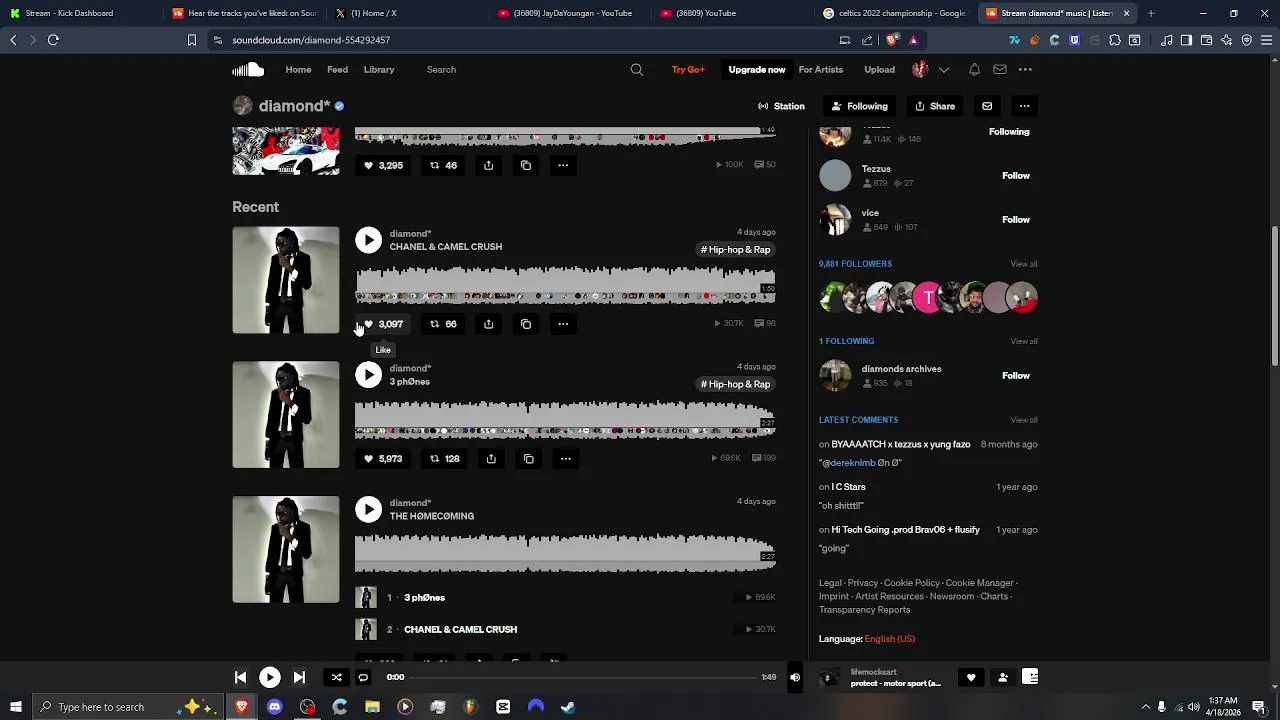Play the 3 phØnes track
Viewport: 1280px width, 720px height.
[368, 375]
